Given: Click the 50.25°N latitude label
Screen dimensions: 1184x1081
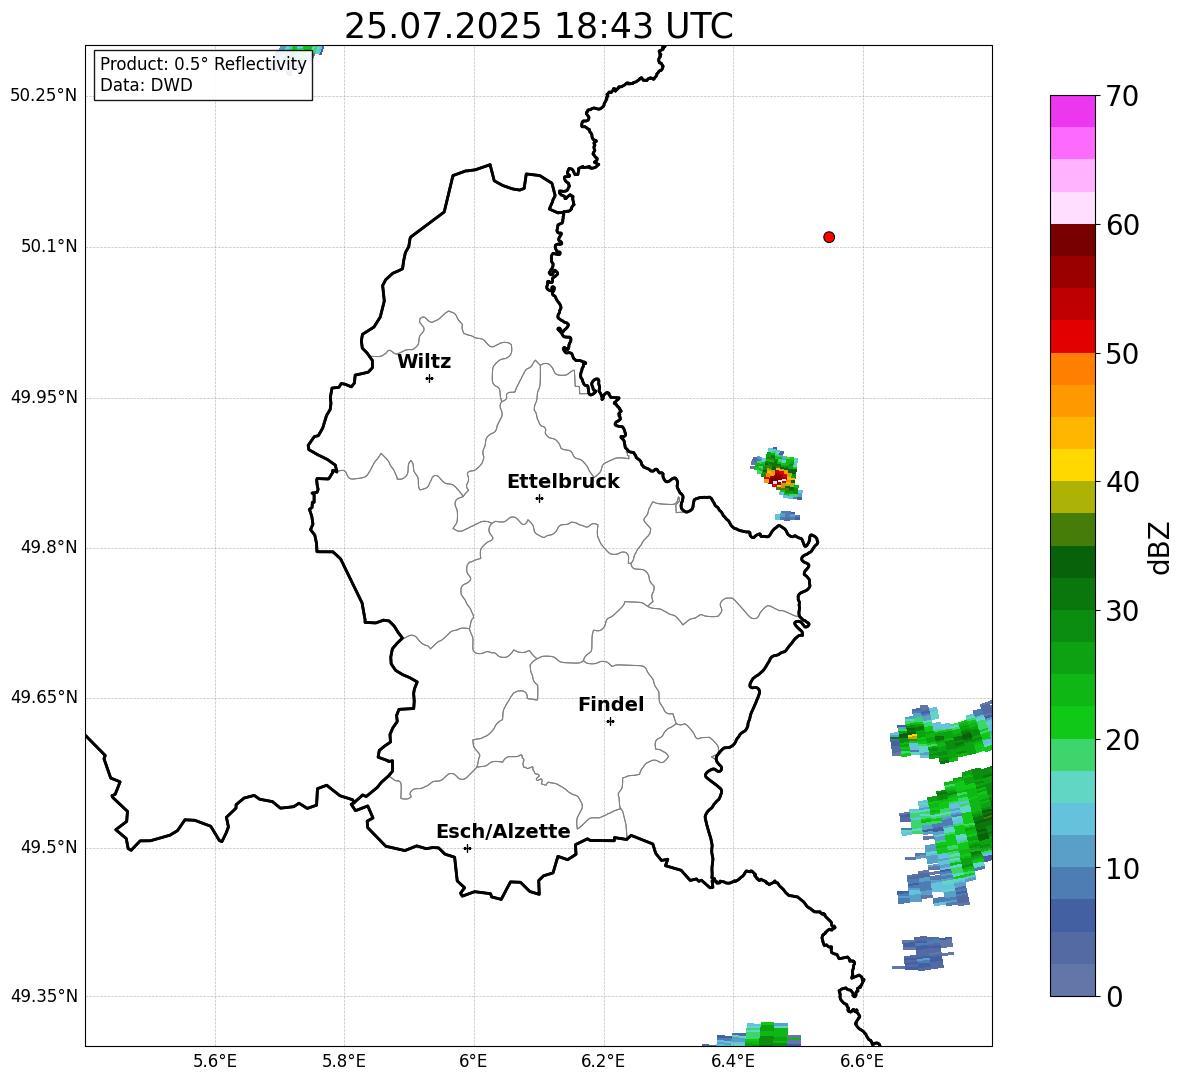Looking at the screenshot, I should [x=44, y=96].
